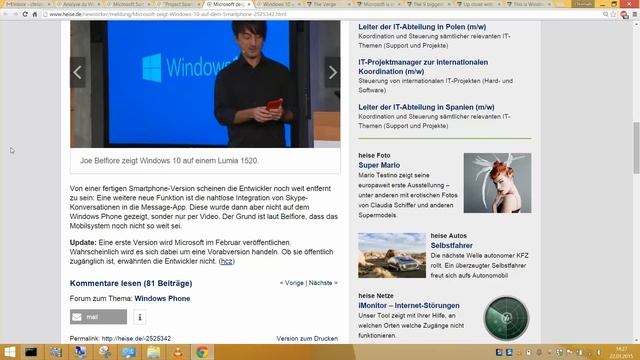Open permalink http://heise.de/-2525342
The width and height of the screenshot is (640, 360).
(136, 338)
